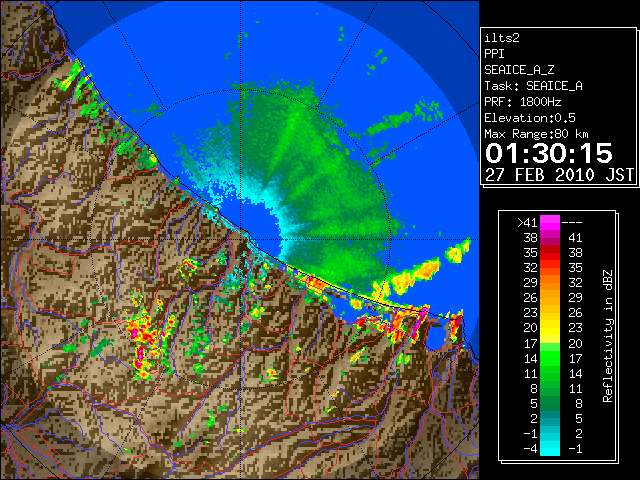Pick the bright magenta >41 dBZ swatch
640x480 pixels.
[550, 222]
